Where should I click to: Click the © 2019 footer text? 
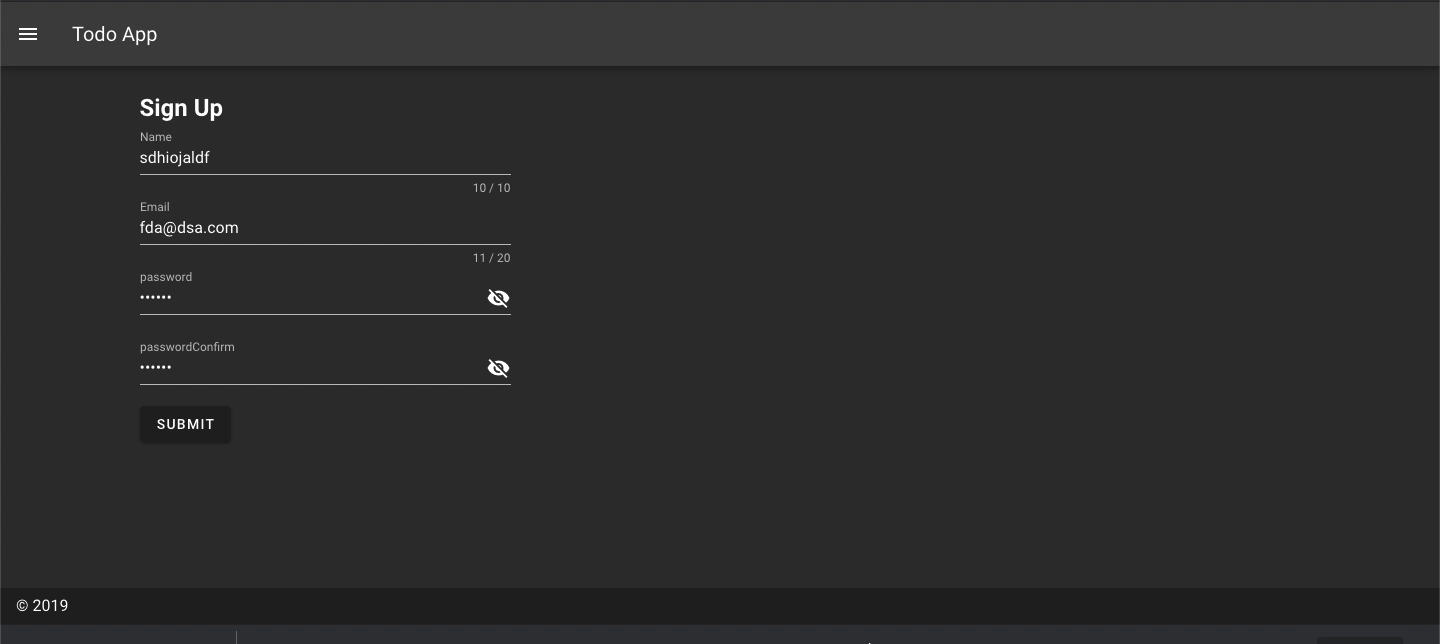pyautogui.click(x=42, y=606)
